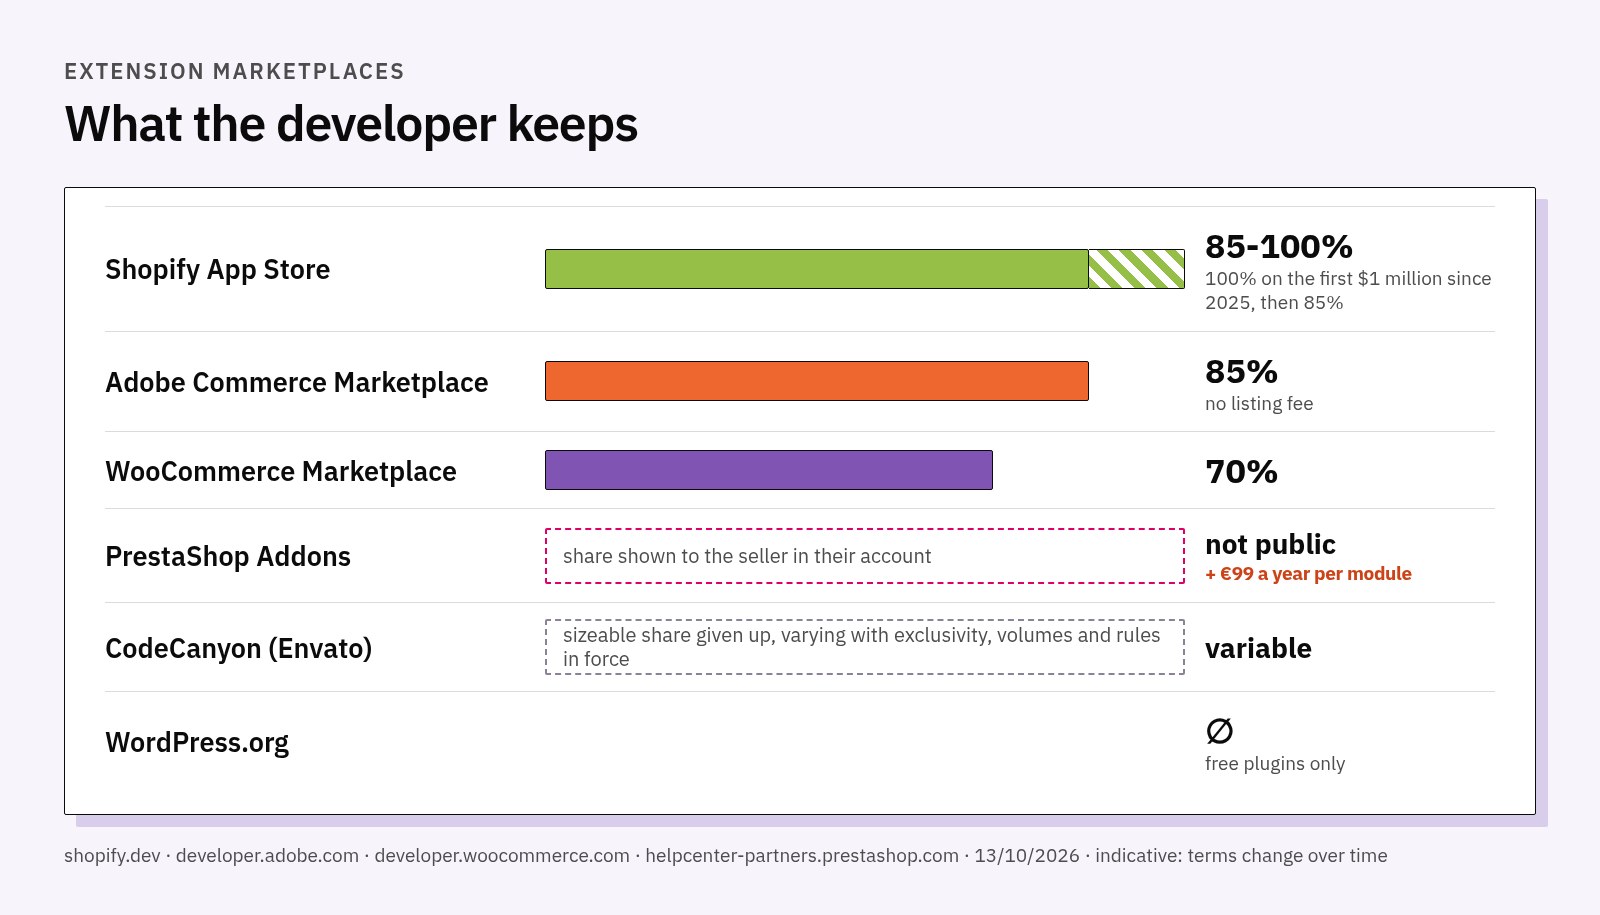
Task: Click the '70%' value
Action: click(x=1241, y=472)
